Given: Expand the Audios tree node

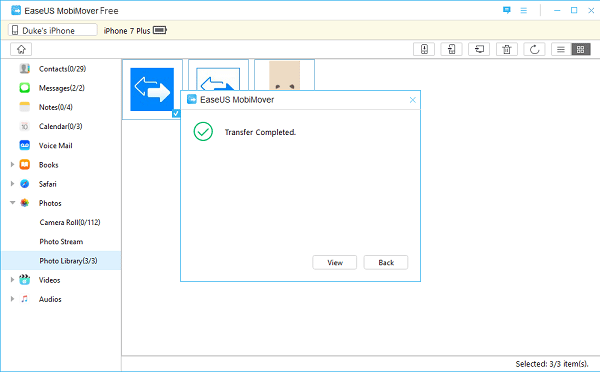Looking at the screenshot, I should (12, 299).
